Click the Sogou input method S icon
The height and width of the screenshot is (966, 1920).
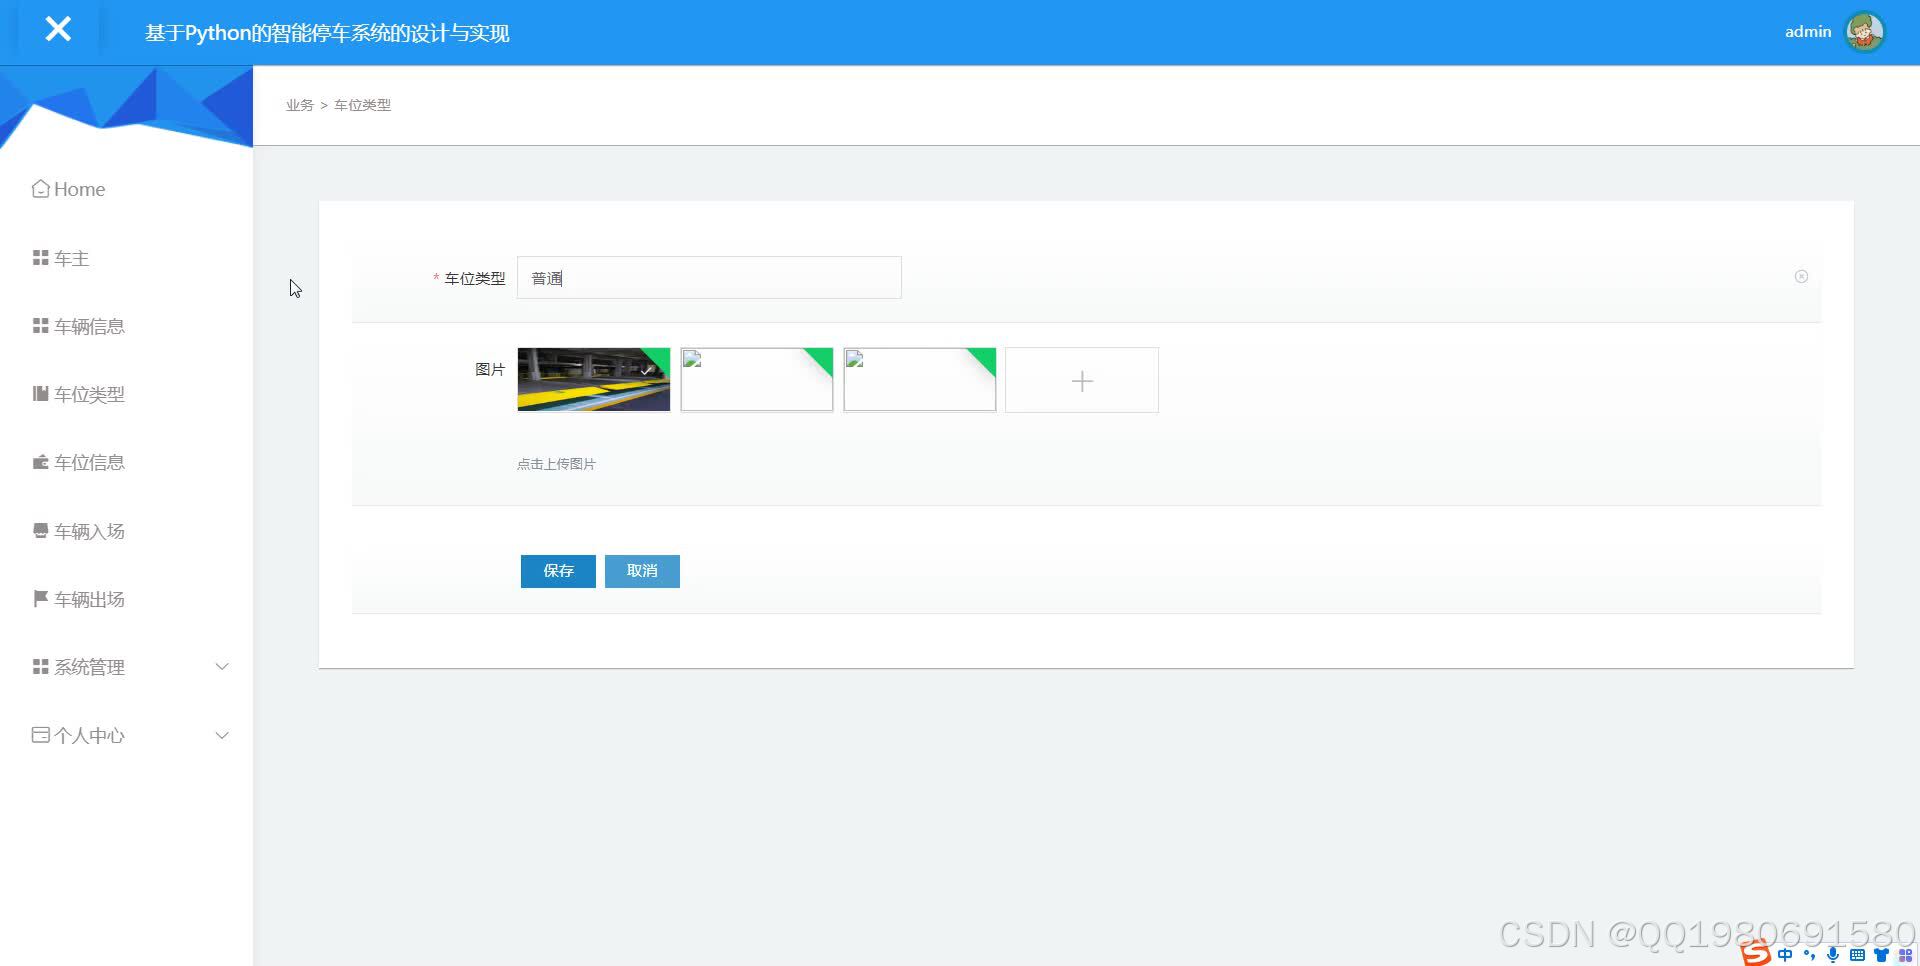click(x=1756, y=954)
